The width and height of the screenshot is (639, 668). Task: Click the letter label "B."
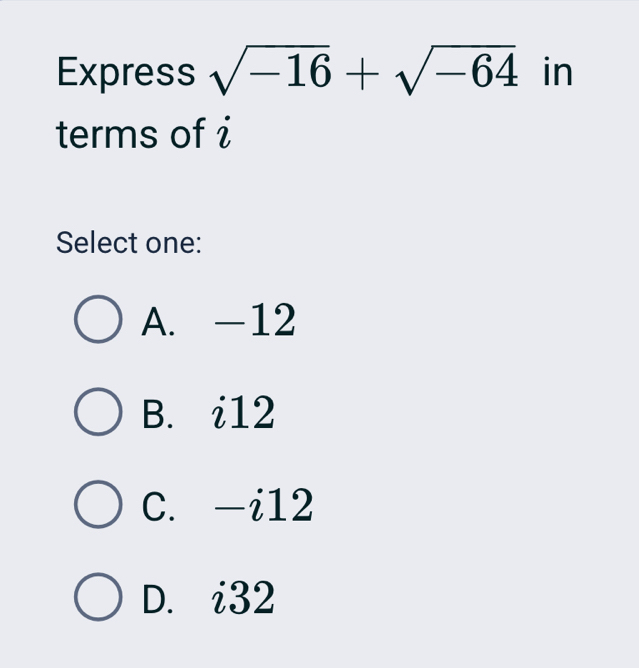pyautogui.click(x=160, y=414)
